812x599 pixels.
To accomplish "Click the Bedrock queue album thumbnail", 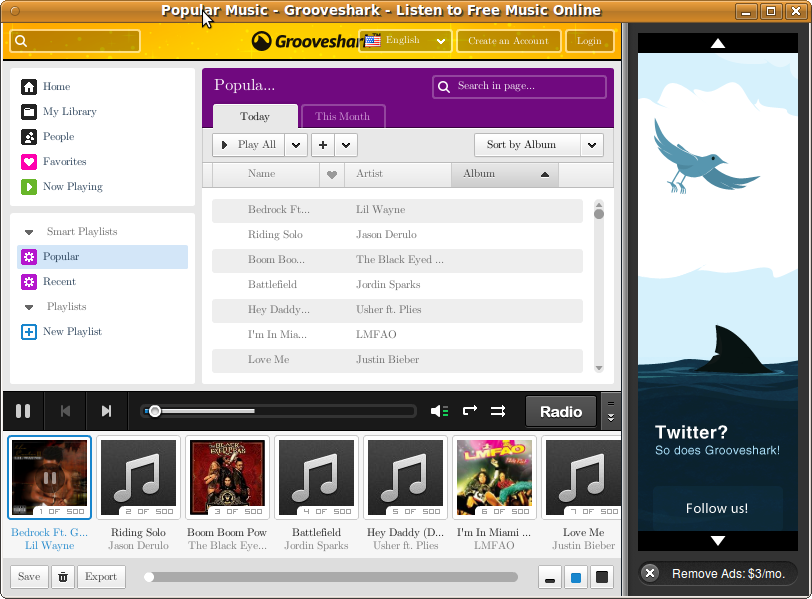I will [x=50, y=477].
